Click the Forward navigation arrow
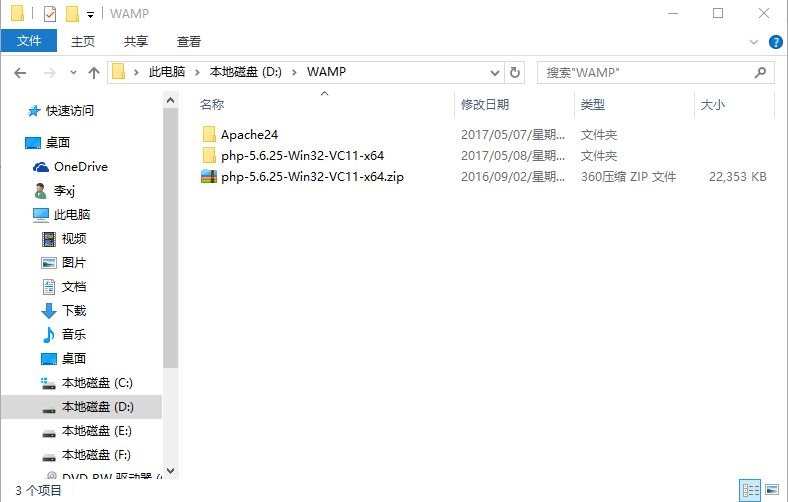The height and width of the screenshot is (502, 788). pos(50,73)
